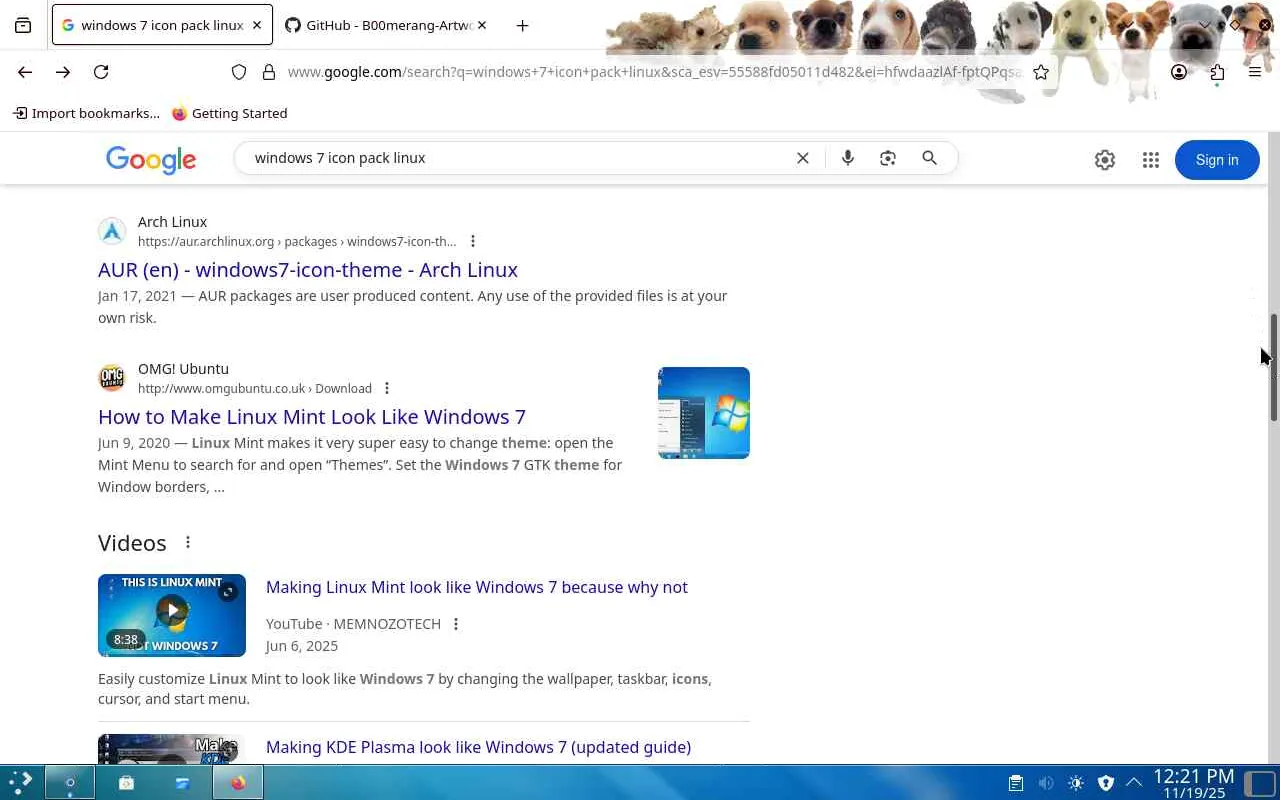Click the 'Easily customize Linux Mint' video description
Image resolution: width=1280 pixels, height=800 pixels.
click(405, 689)
